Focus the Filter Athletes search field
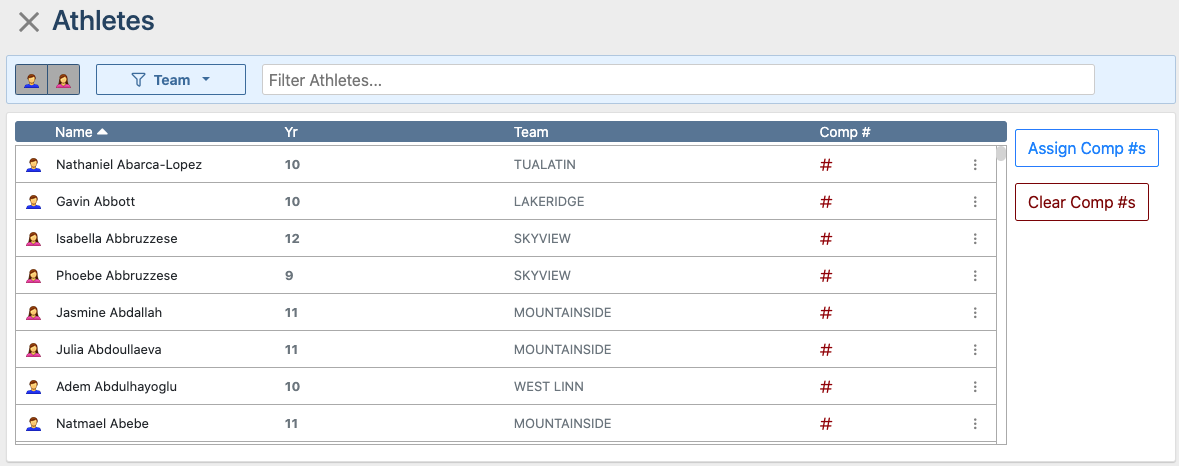This screenshot has height=466, width=1179. click(x=677, y=80)
